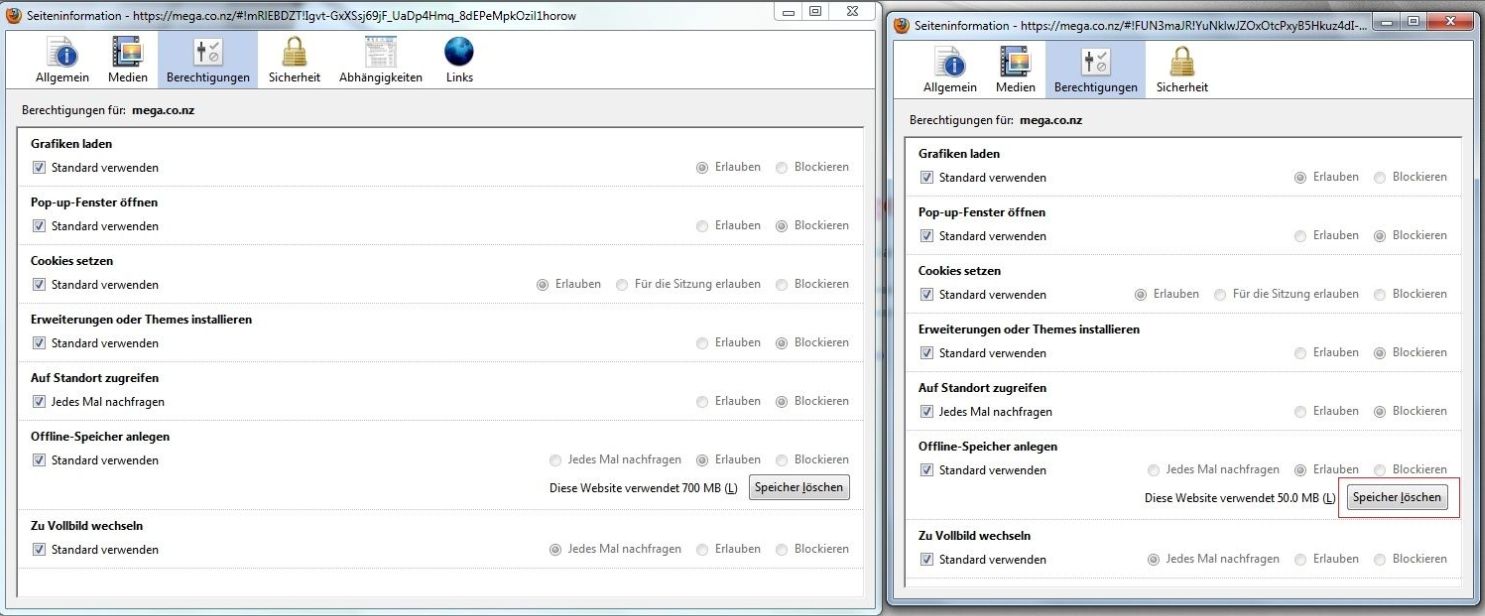Screen dimensions: 1485x616
Task: Click 'Diese Website verwendet 700 MB' text
Action: (x=635, y=488)
